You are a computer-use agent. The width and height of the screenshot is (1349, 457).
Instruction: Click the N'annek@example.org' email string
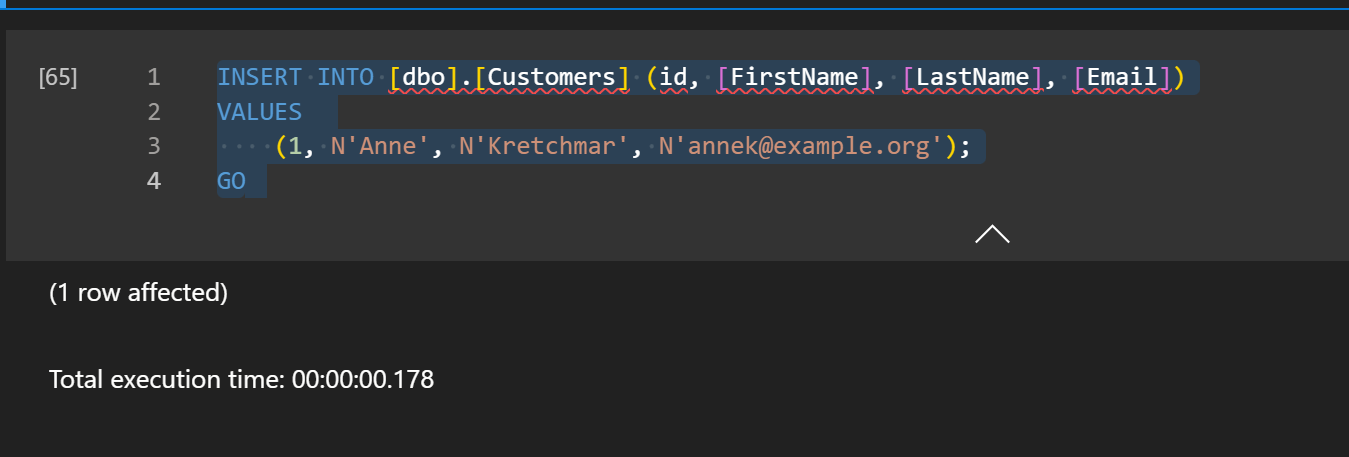801,147
